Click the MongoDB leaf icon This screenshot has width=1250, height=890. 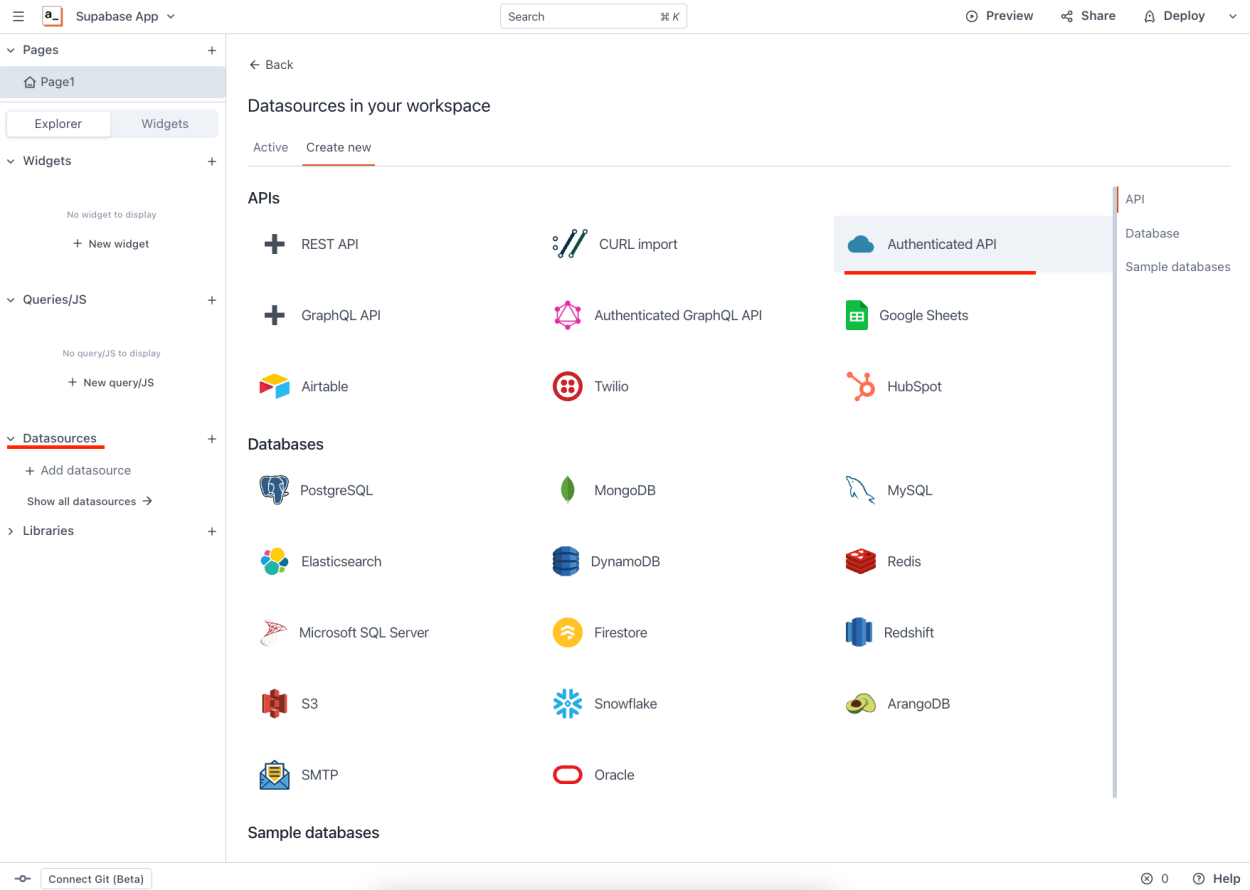point(567,490)
